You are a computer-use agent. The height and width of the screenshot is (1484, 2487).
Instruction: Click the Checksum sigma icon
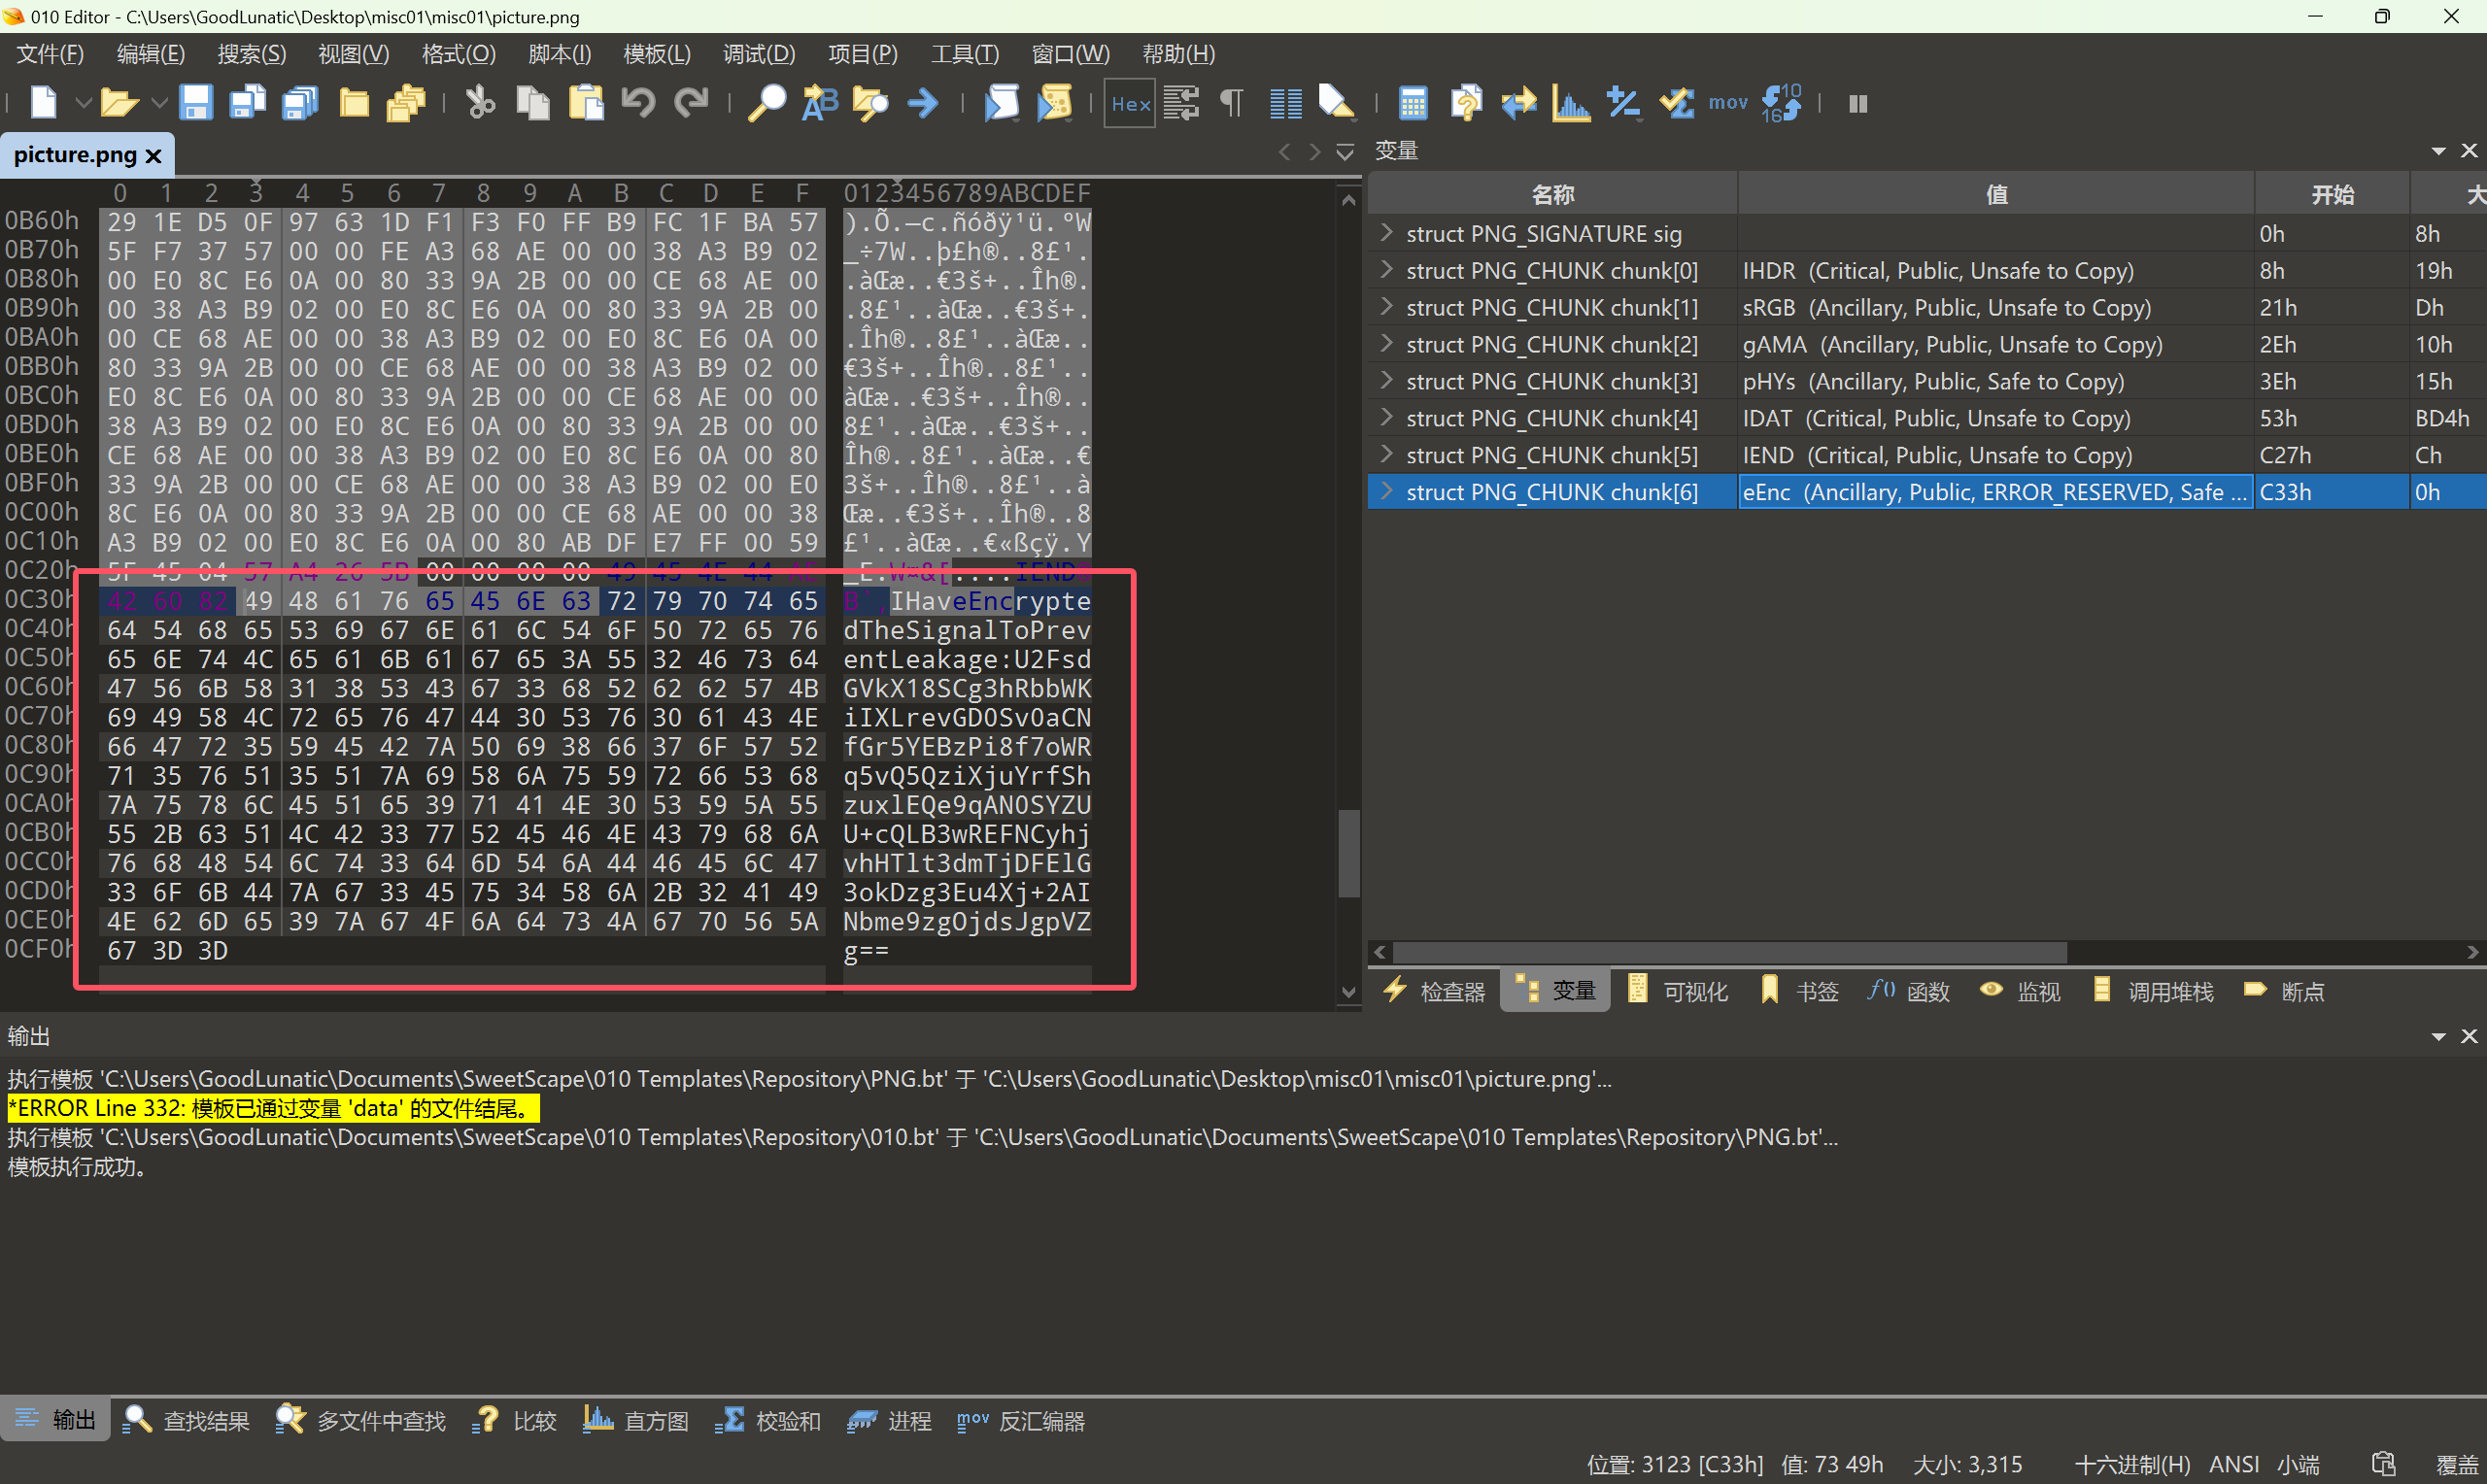1676,103
